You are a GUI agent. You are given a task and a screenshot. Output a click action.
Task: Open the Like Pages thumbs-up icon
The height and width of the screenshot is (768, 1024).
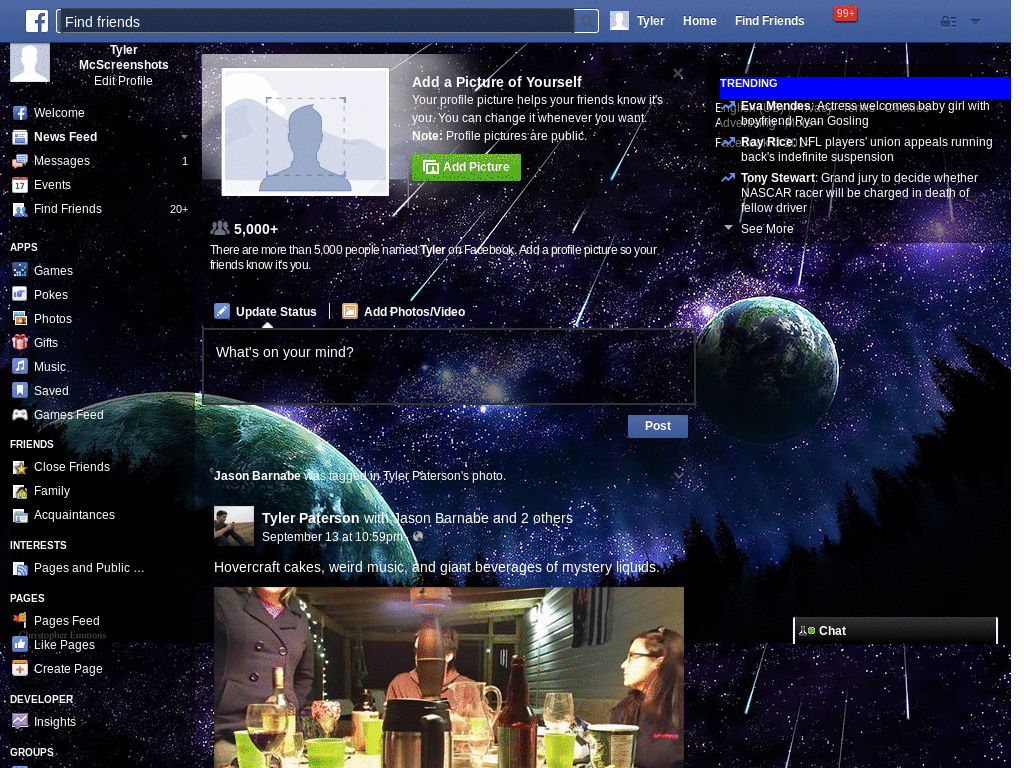pyautogui.click(x=20, y=645)
